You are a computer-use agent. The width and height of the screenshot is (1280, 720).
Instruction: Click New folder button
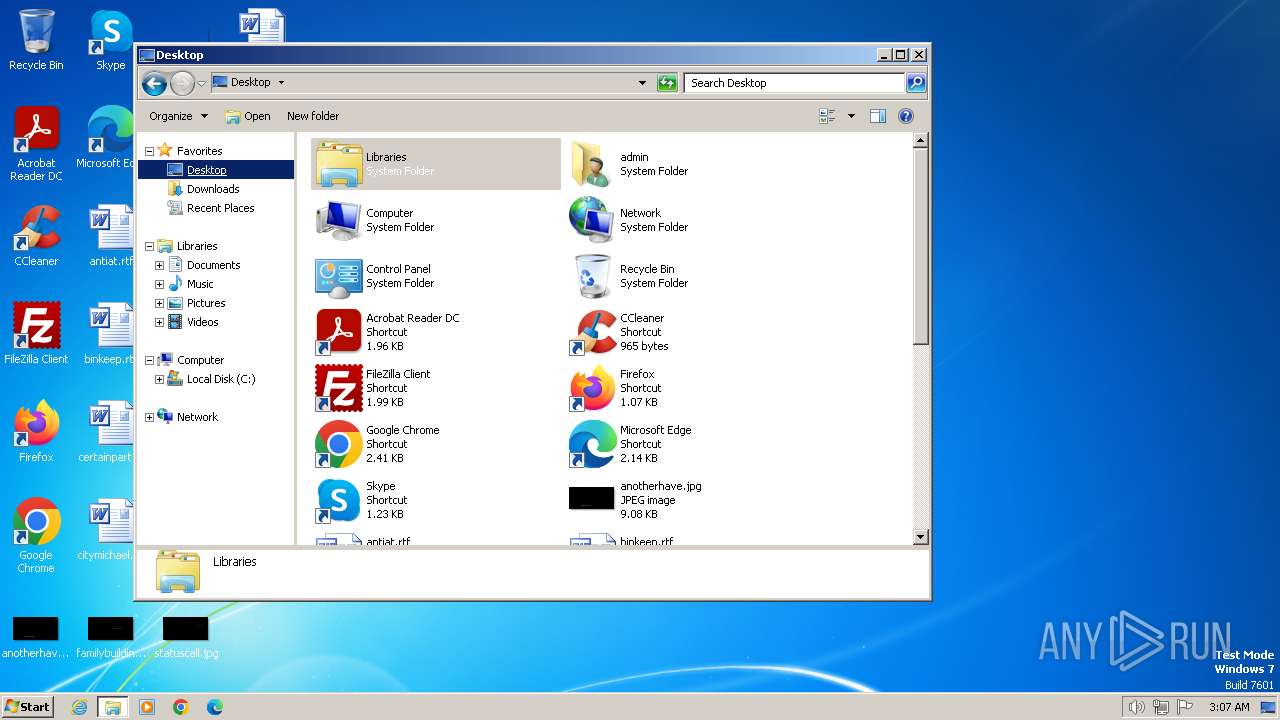[313, 116]
